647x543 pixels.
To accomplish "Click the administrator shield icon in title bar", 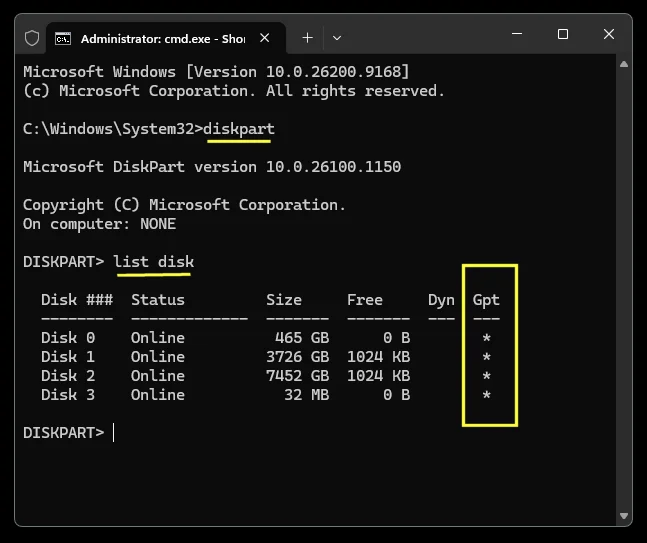I will pyautogui.click(x=32, y=38).
